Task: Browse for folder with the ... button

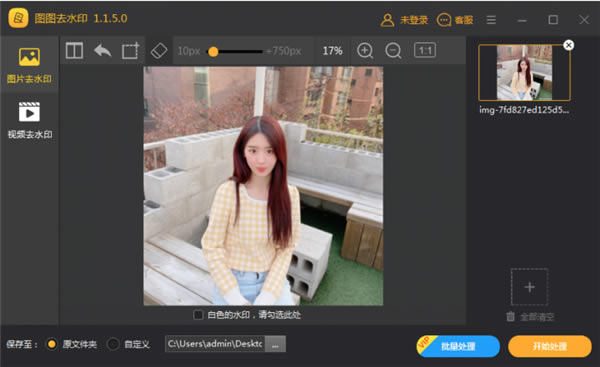Action: point(275,344)
